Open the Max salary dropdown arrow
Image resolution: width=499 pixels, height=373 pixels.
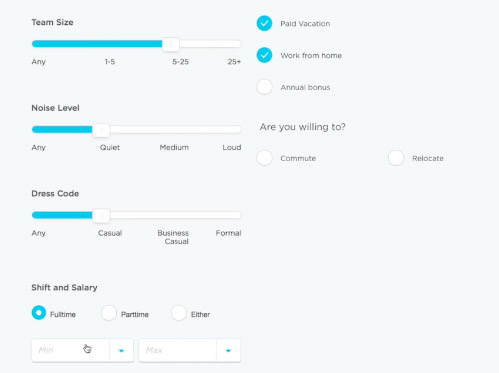point(228,350)
